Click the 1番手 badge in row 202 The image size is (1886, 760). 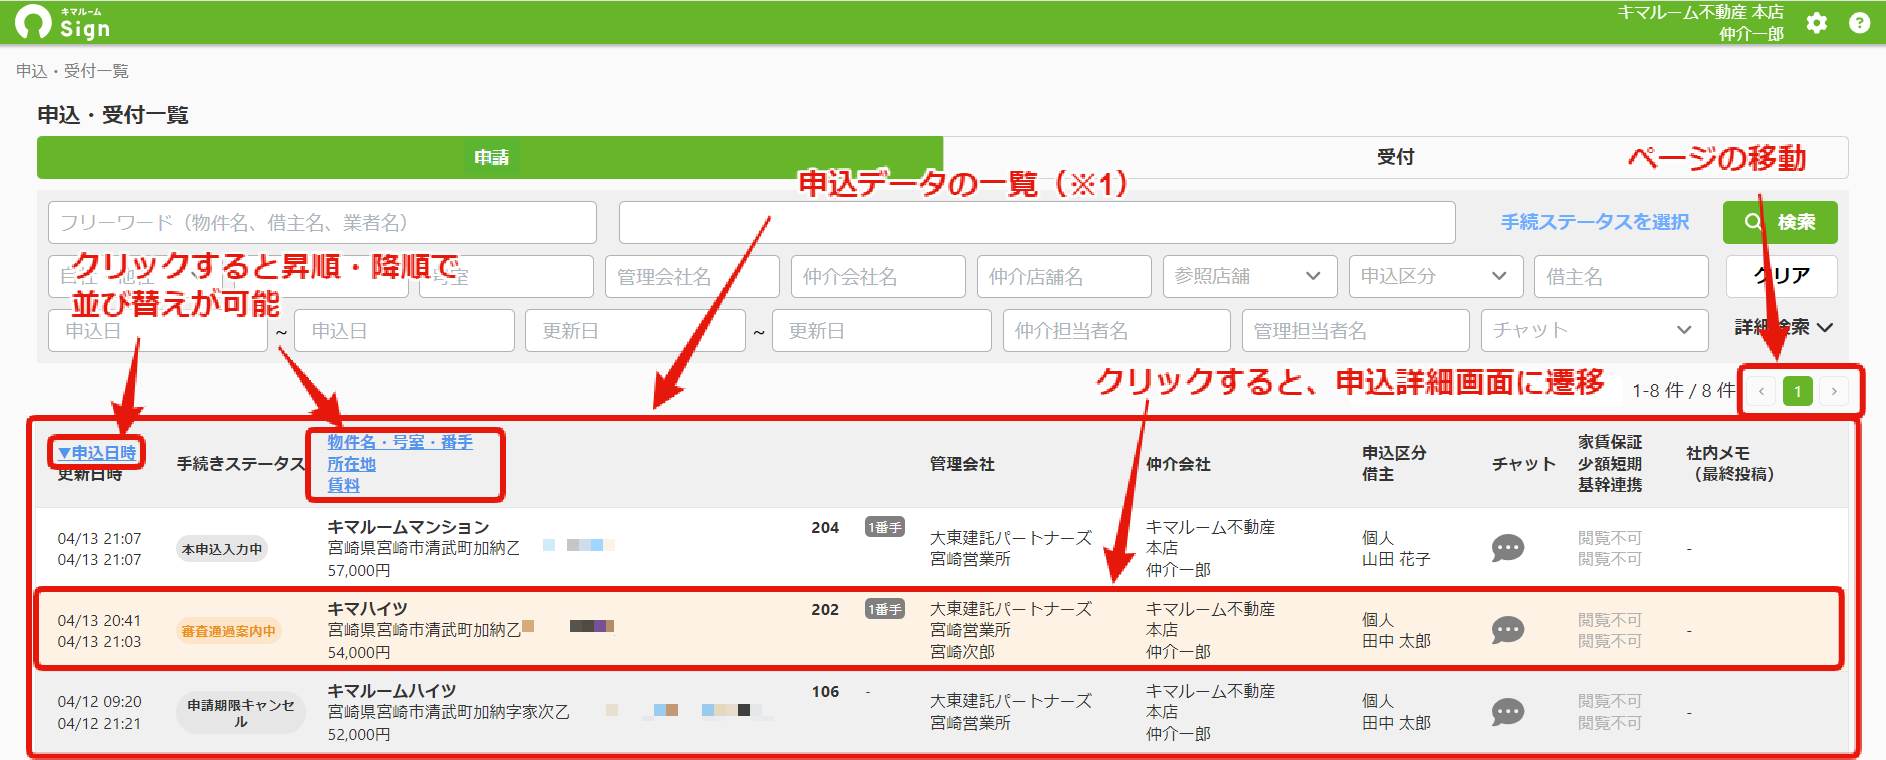885,609
